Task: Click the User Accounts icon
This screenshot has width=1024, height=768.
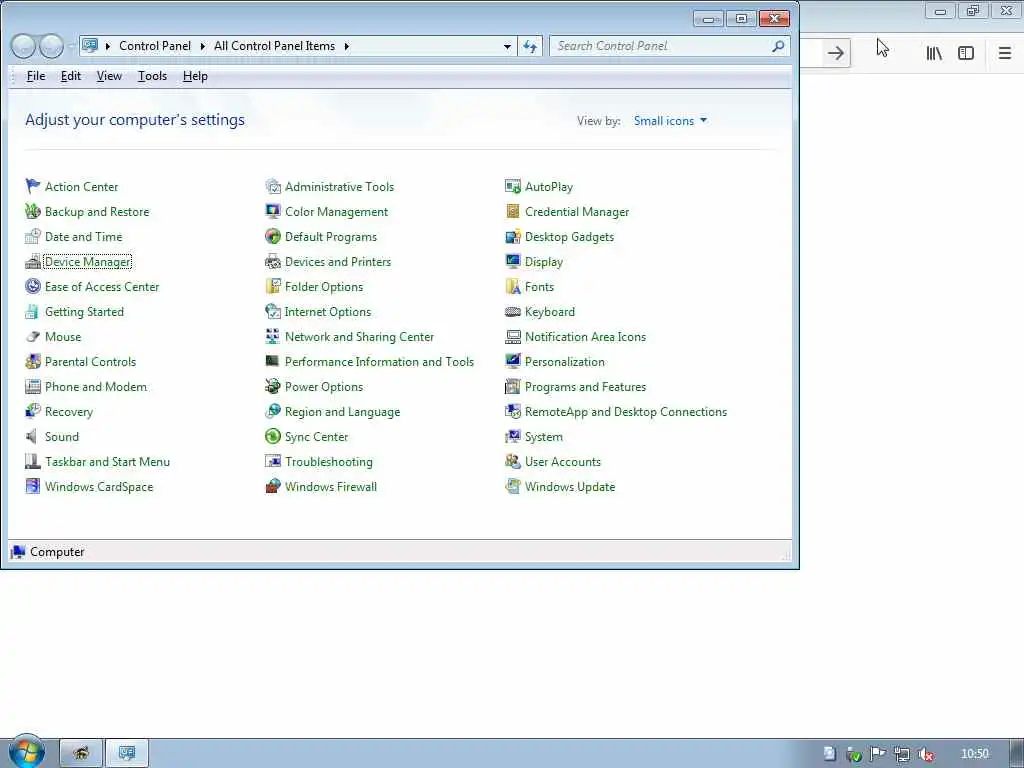Action: (x=513, y=461)
